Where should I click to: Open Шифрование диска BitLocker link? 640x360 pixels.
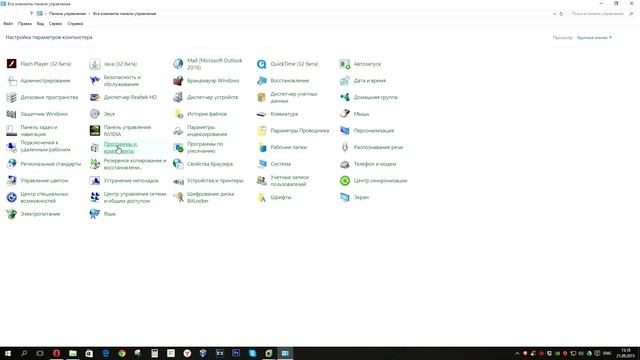tap(210, 197)
